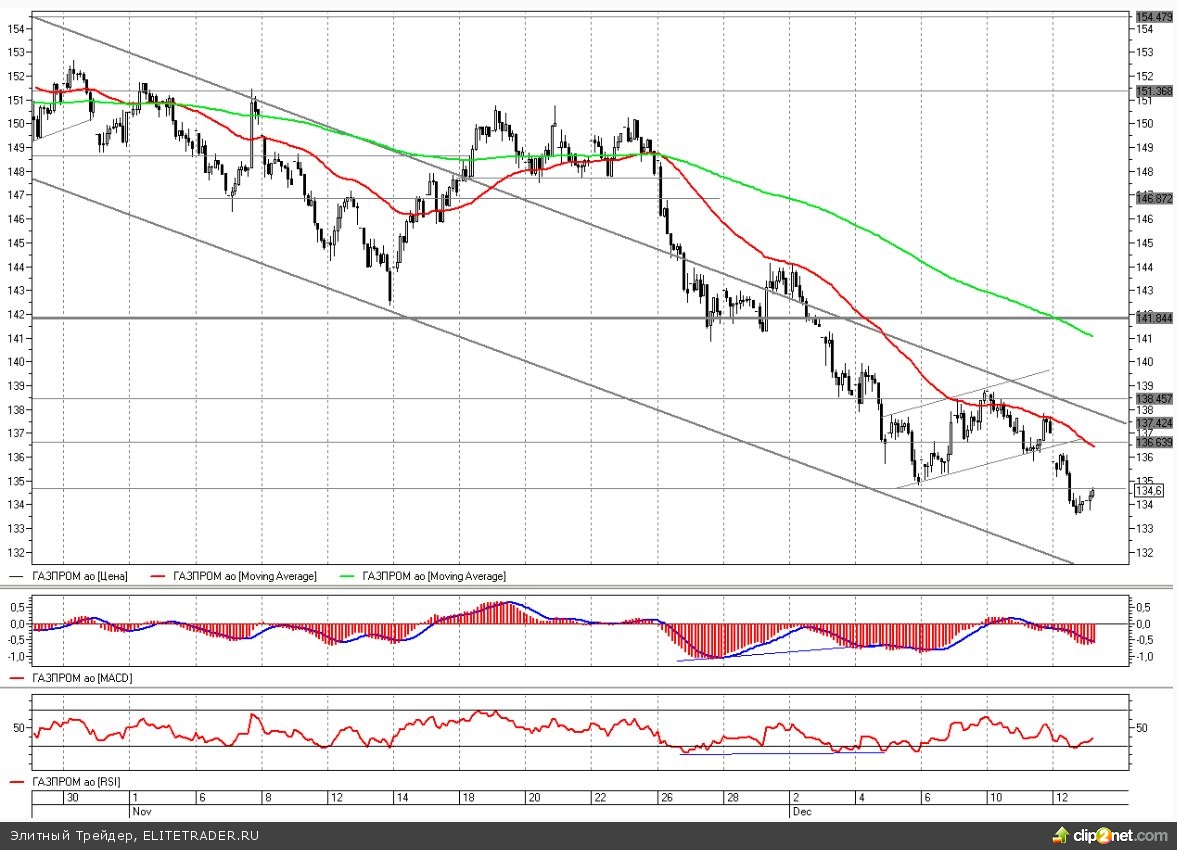Click the 136.639 price level label
The image size is (1177, 850).
pyautogui.click(x=1153, y=442)
